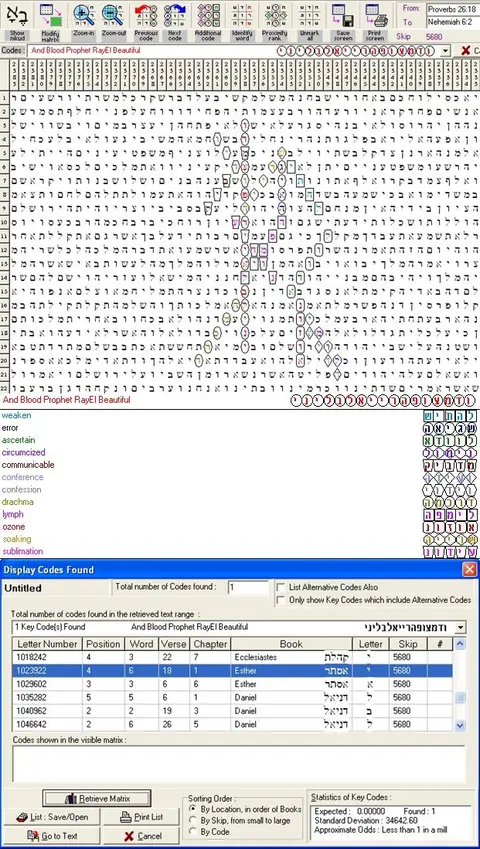
Task: Enable List Alternative Codes Also checkbox
Action: (280, 587)
